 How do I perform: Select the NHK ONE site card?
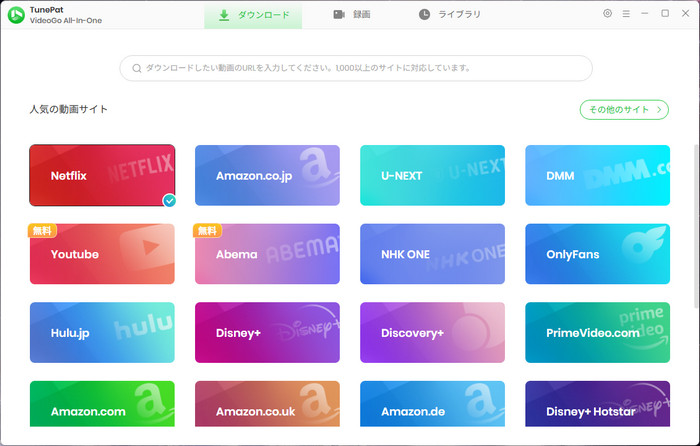433,254
